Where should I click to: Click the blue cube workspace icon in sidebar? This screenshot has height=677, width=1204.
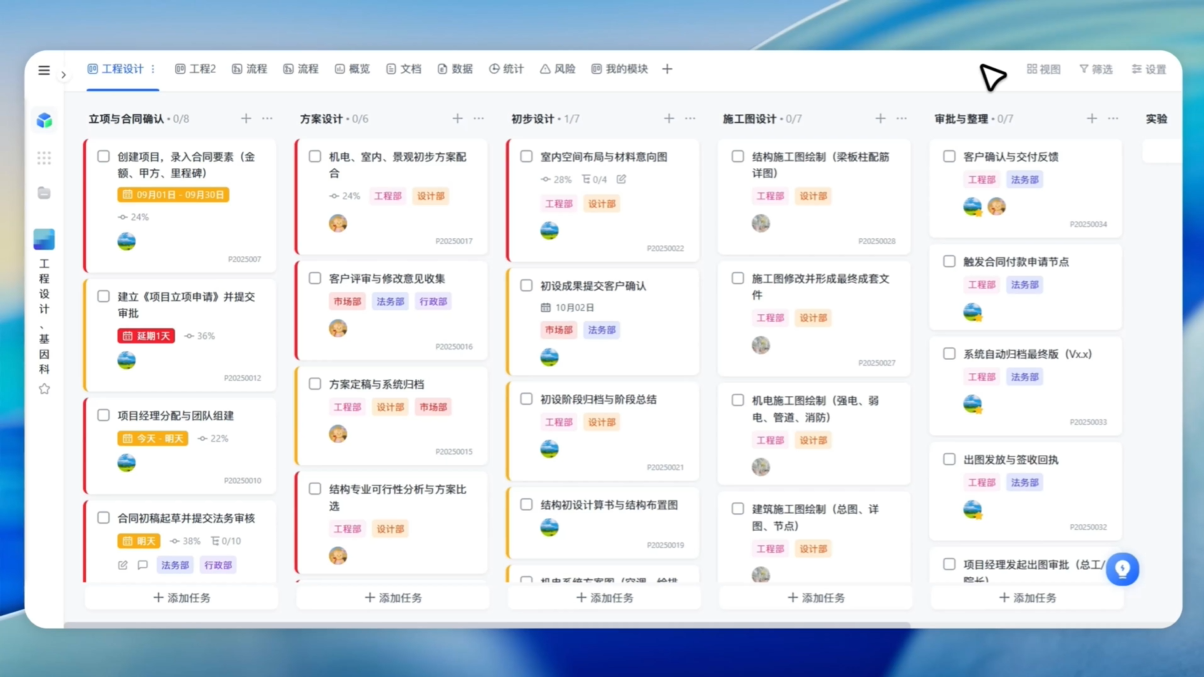point(44,120)
